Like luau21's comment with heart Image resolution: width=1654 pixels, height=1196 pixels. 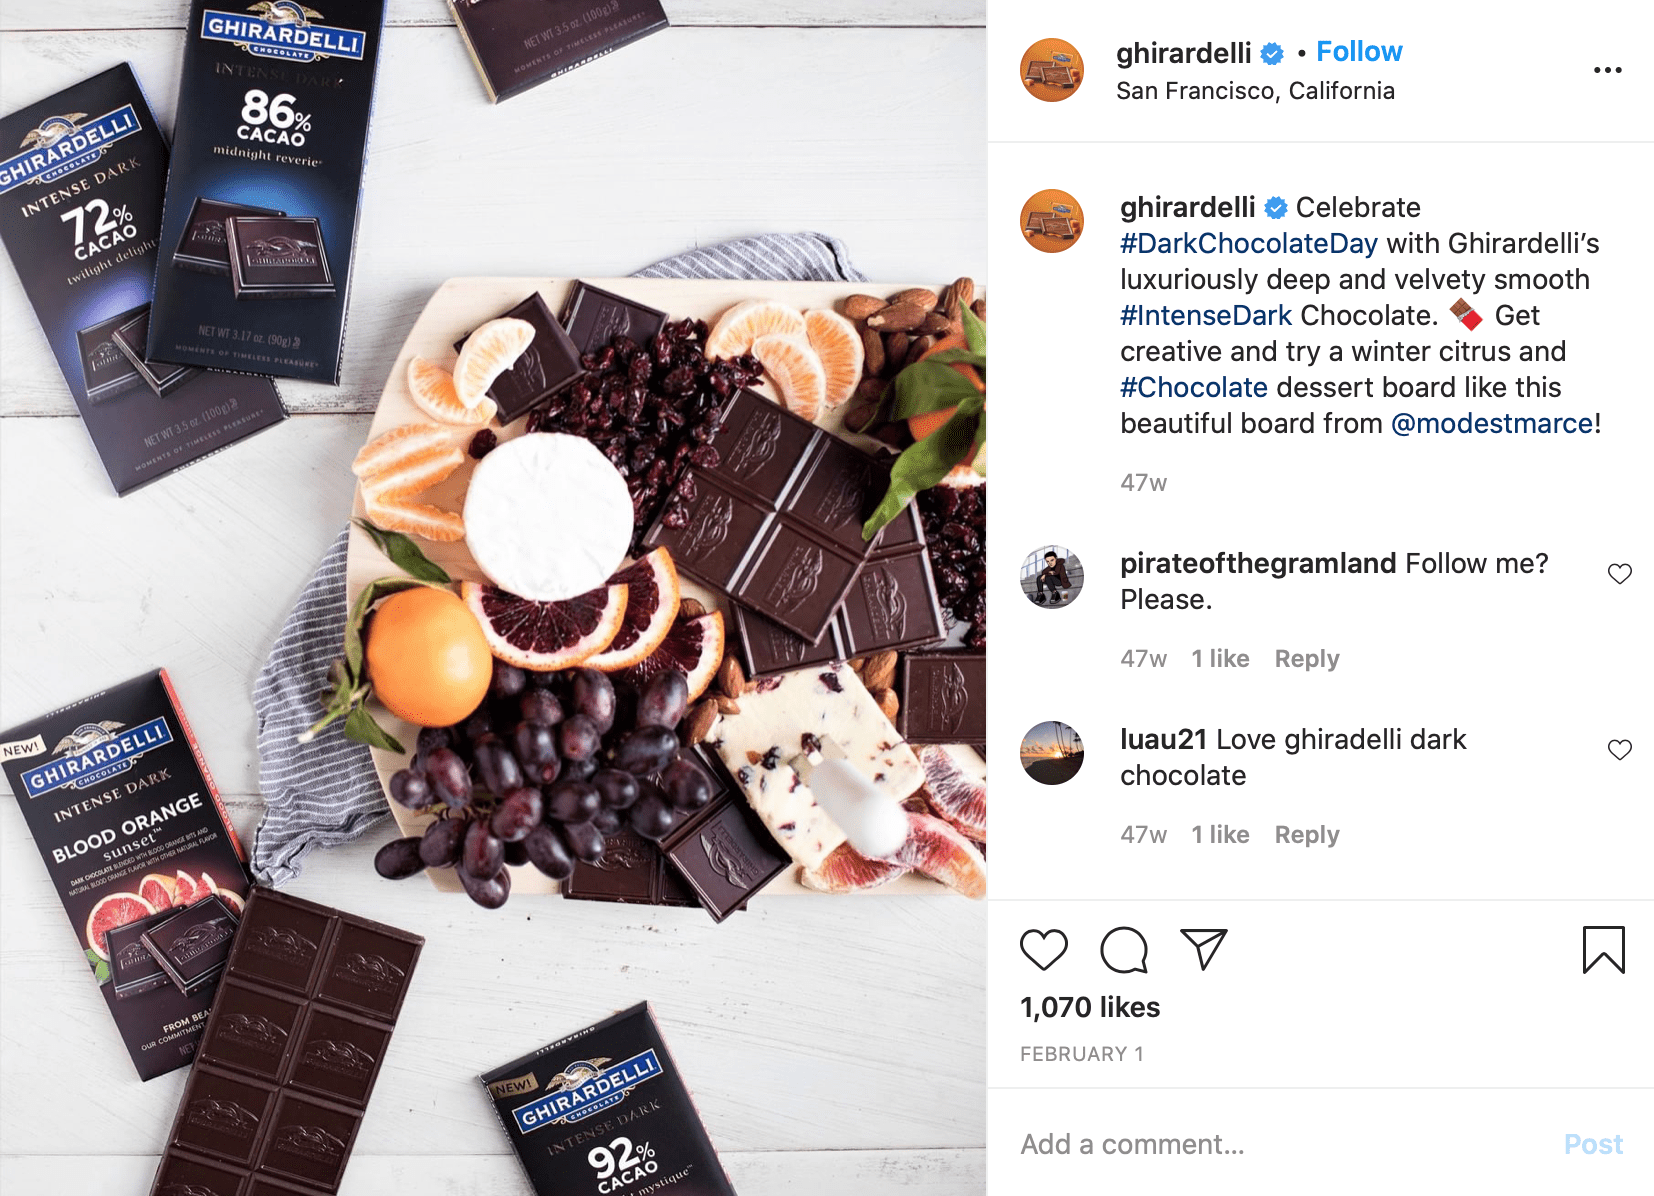pyautogui.click(x=1619, y=750)
